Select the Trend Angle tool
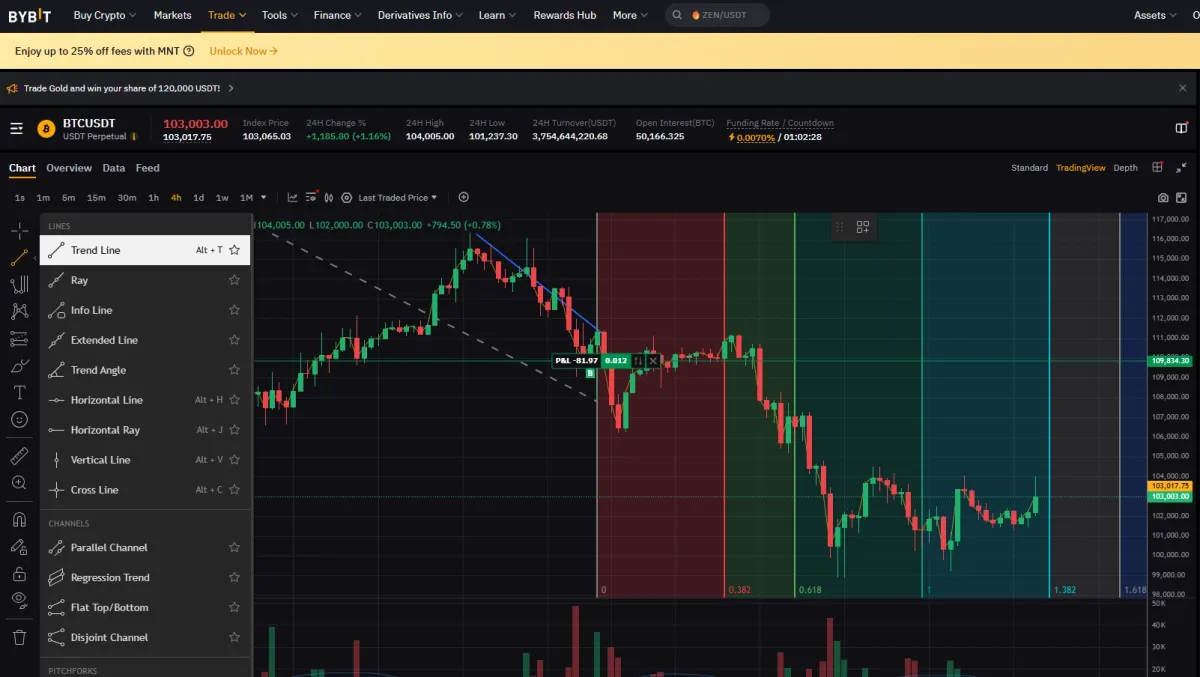Screen dimensions: 1200x677 point(145,370)
